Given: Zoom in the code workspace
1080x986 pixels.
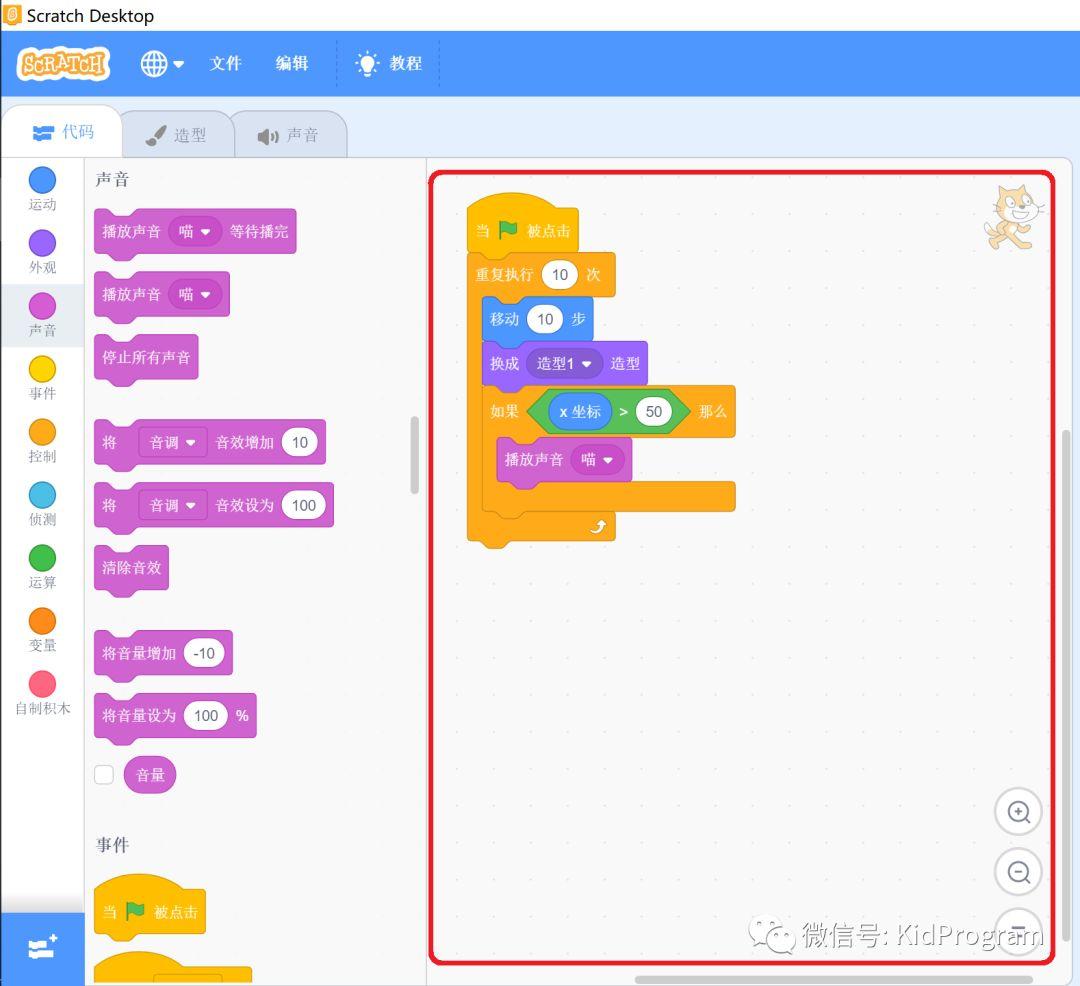Looking at the screenshot, I should point(1018,812).
